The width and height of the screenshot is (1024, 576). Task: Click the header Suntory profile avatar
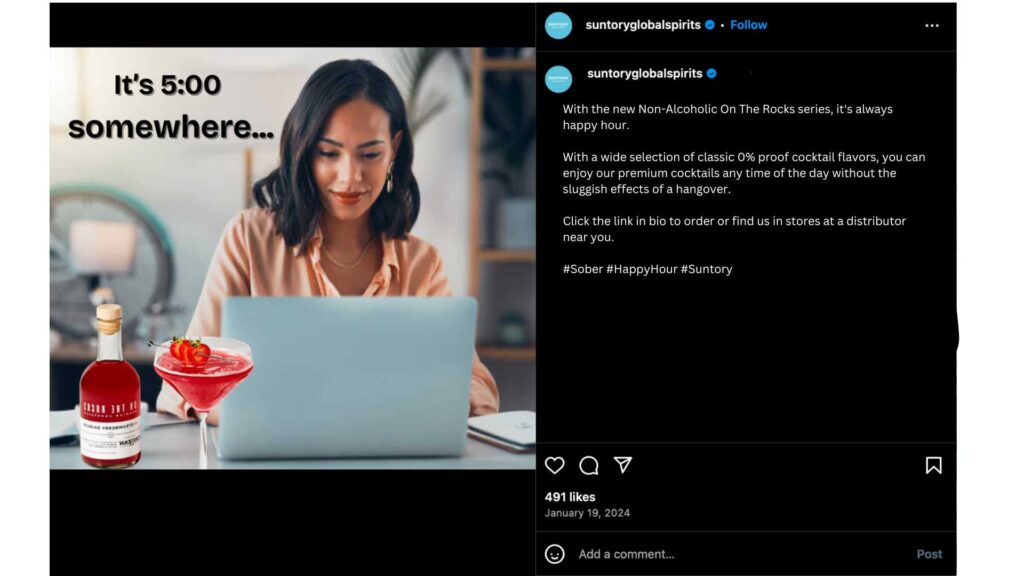pos(558,25)
